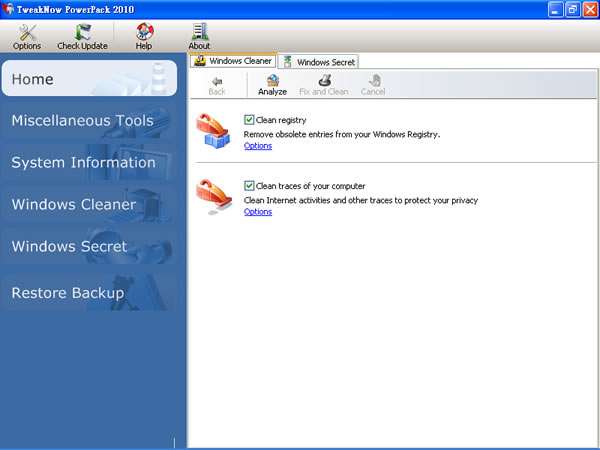Open System Information in the sidebar
This screenshot has height=450, width=600.
coord(89,162)
